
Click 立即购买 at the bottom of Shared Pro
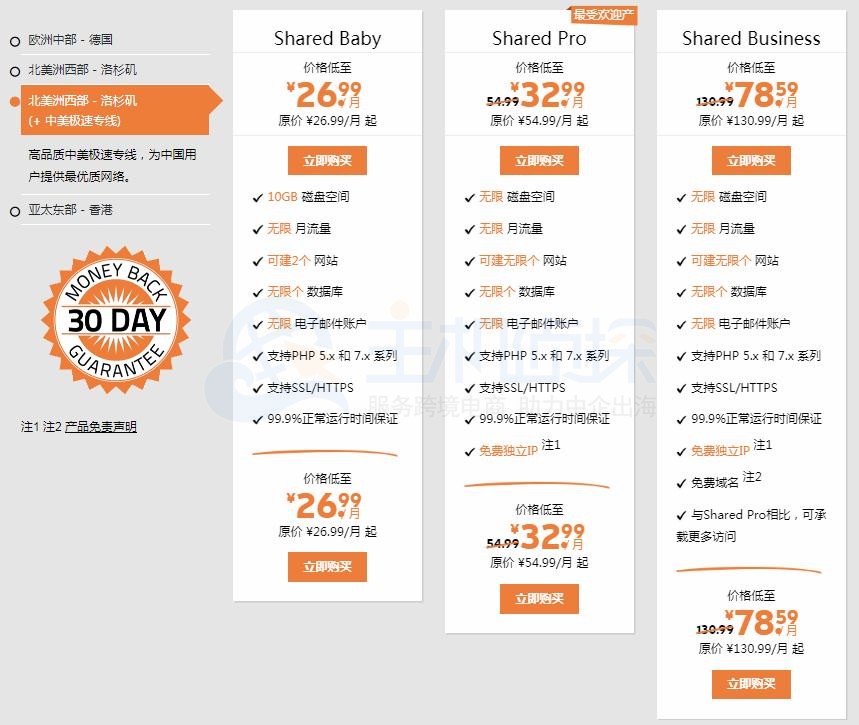tap(539, 600)
